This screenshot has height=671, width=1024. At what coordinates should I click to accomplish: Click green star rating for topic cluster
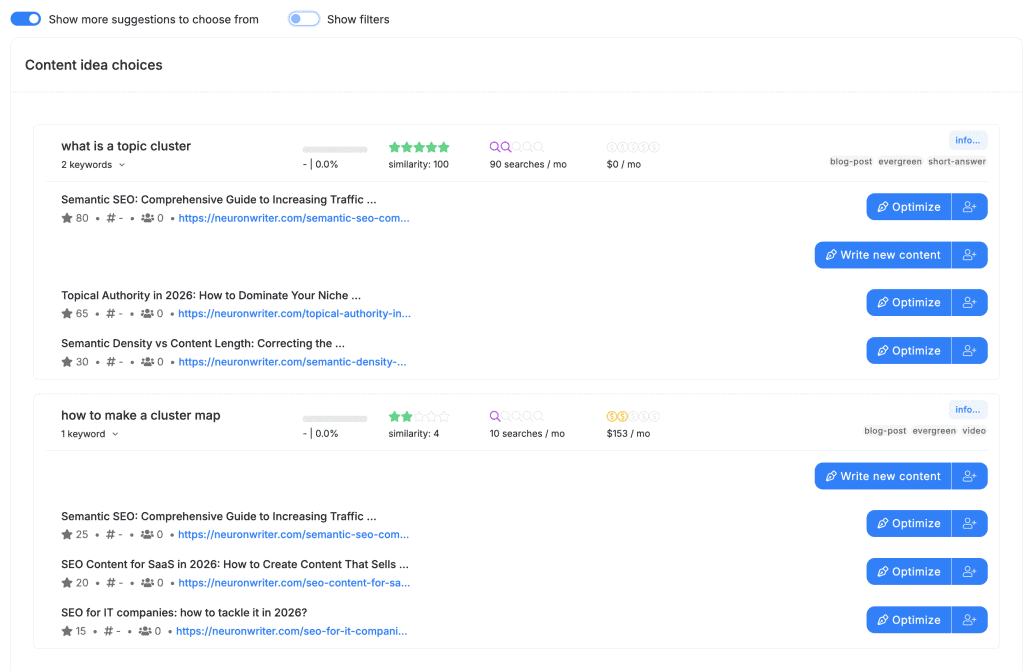pyautogui.click(x=419, y=147)
